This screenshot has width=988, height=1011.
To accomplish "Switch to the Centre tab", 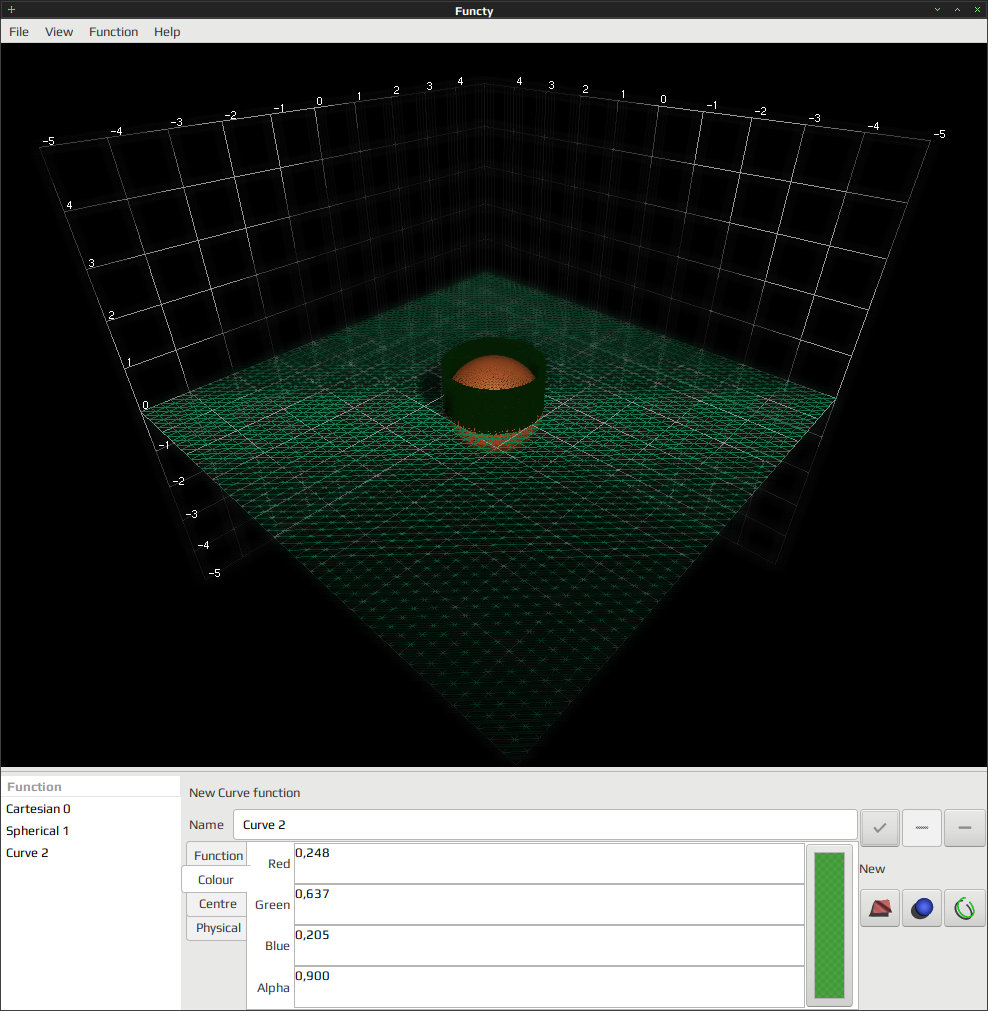I will point(217,903).
